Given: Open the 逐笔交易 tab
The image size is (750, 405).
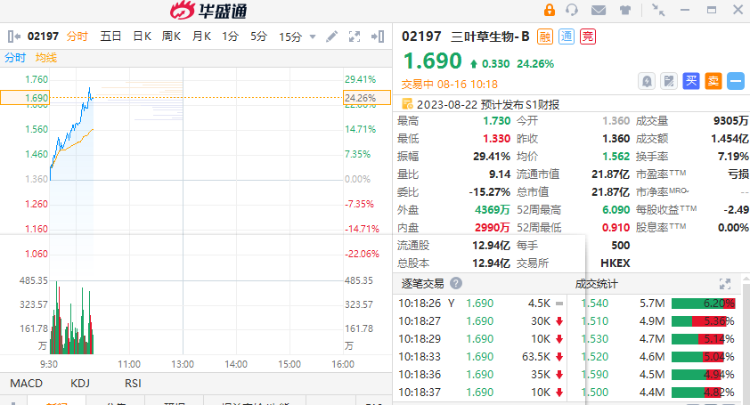Looking at the screenshot, I should click(422, 284).
